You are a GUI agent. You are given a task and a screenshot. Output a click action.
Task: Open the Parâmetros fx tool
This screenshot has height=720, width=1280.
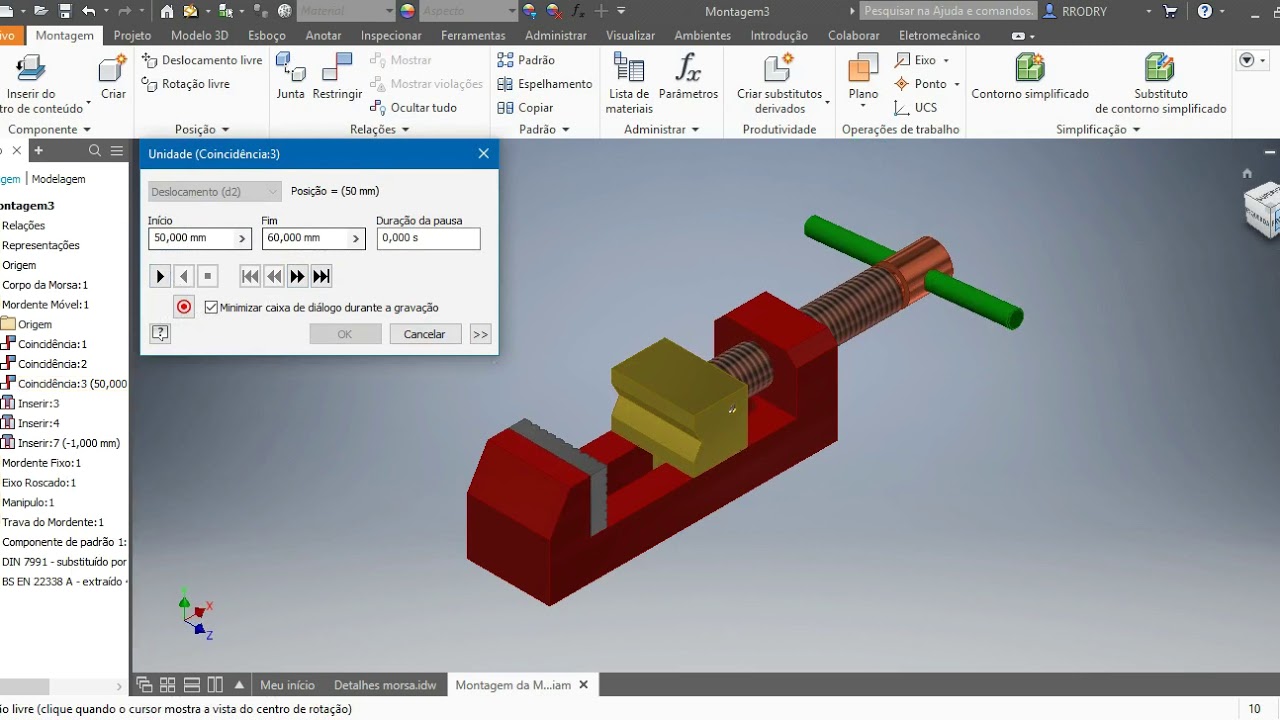688,76
